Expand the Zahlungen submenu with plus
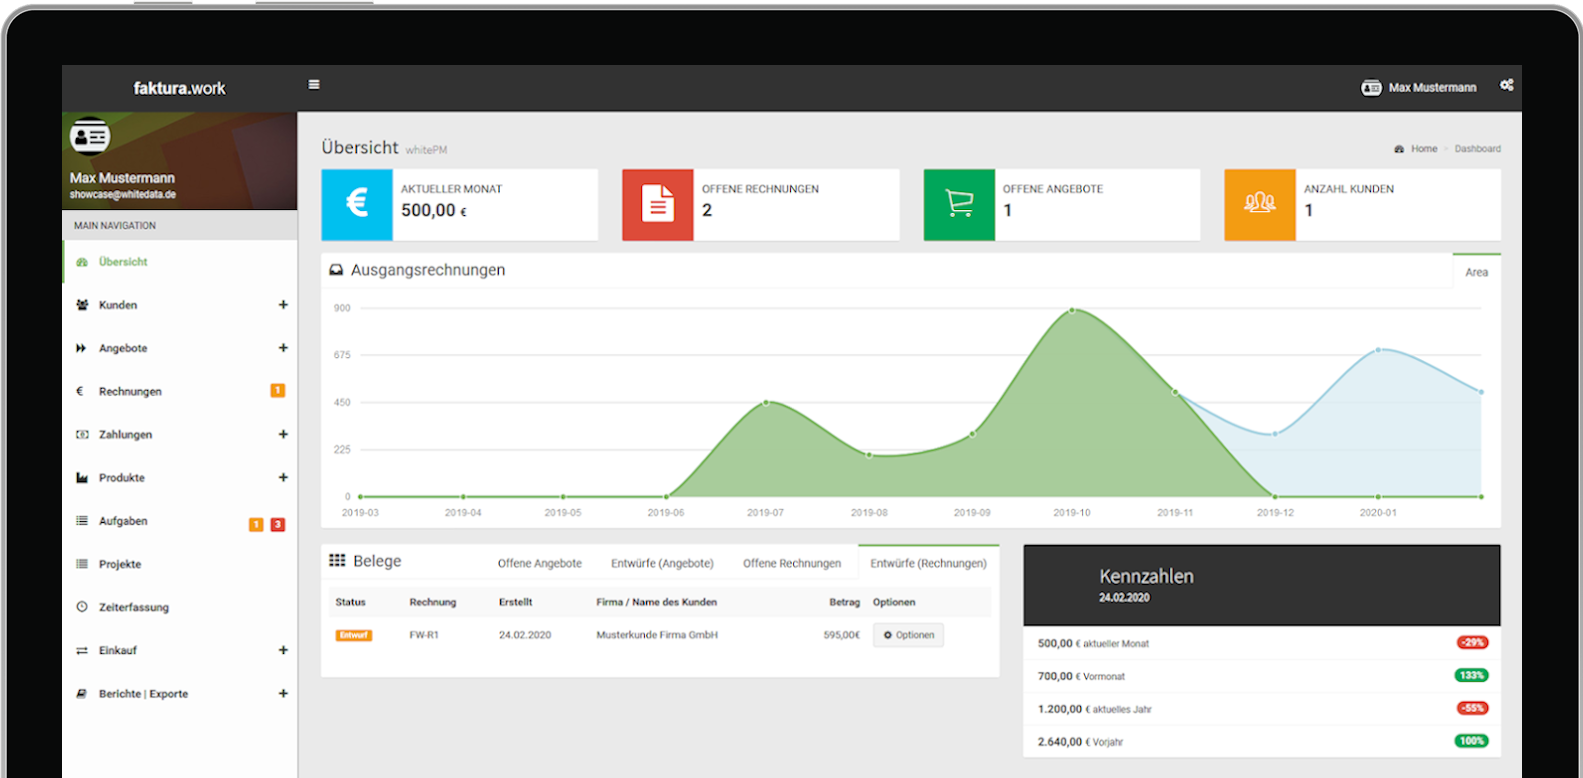The width and height of the screenshot is (1583, 778). 283,434
